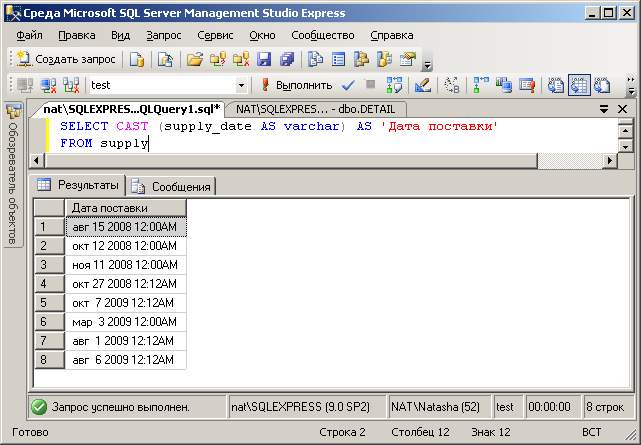Switch to the Сообщения tab
The image size is (641, 445).
click(x=171, y=187)
